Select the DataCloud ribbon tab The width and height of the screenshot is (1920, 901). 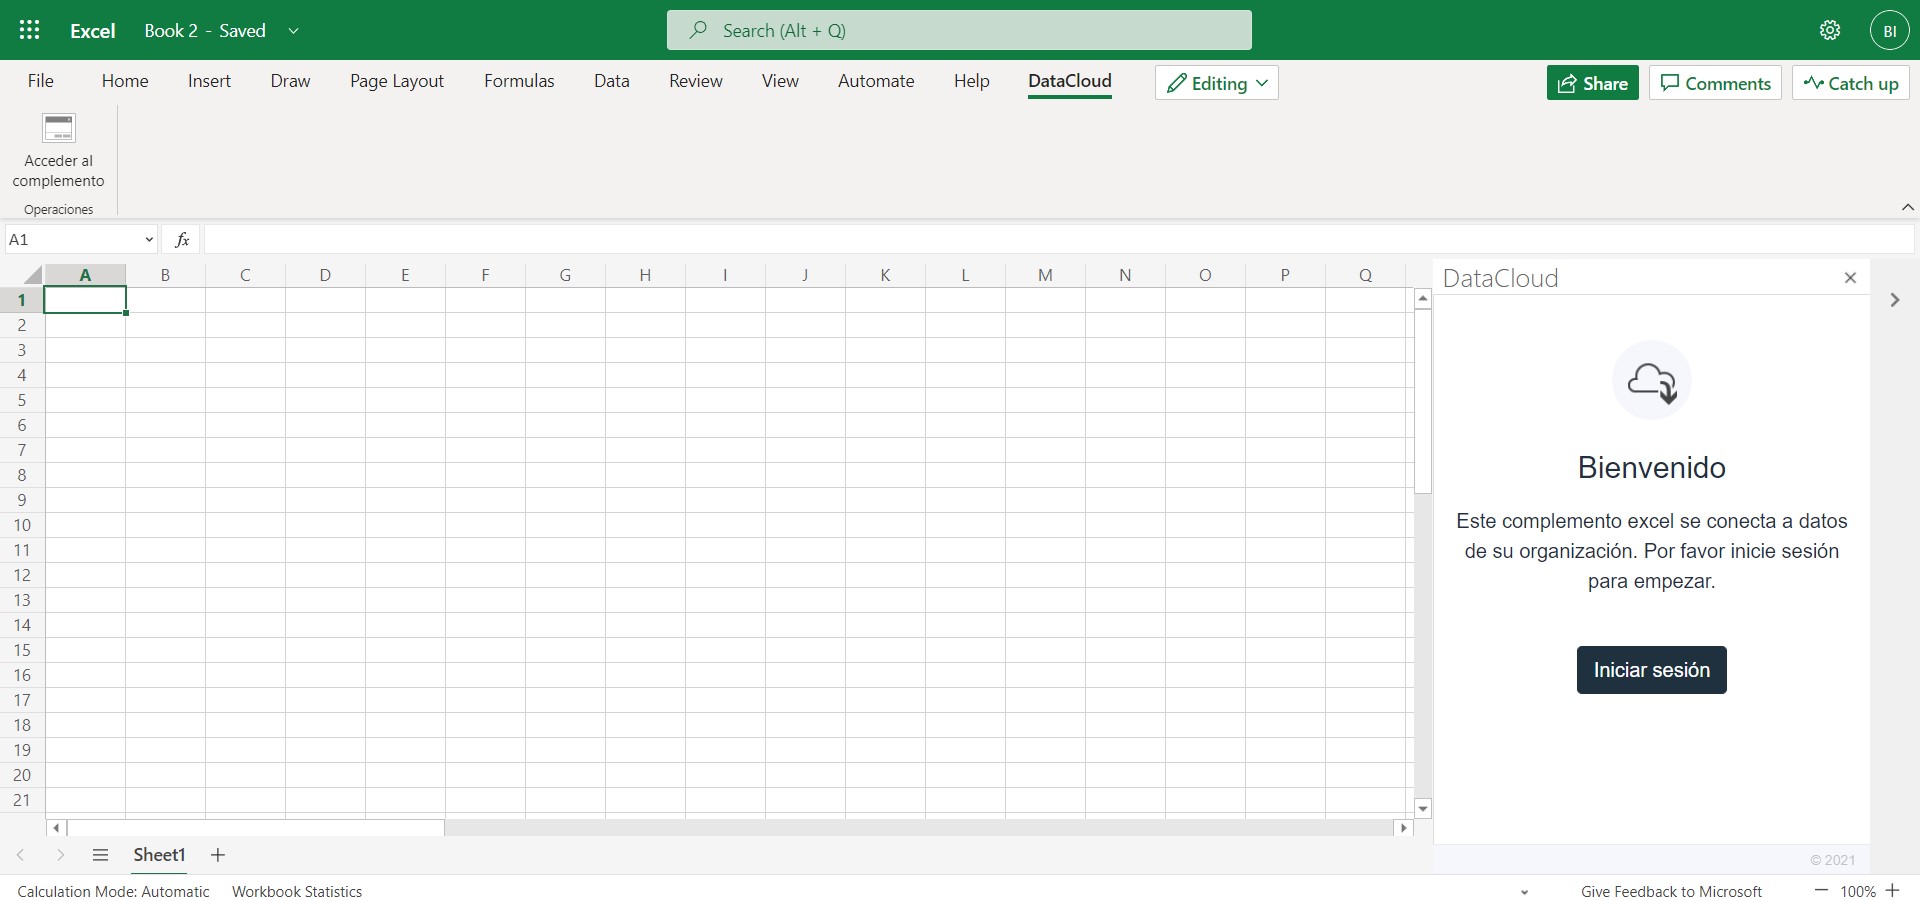[x=1070, y=81]
